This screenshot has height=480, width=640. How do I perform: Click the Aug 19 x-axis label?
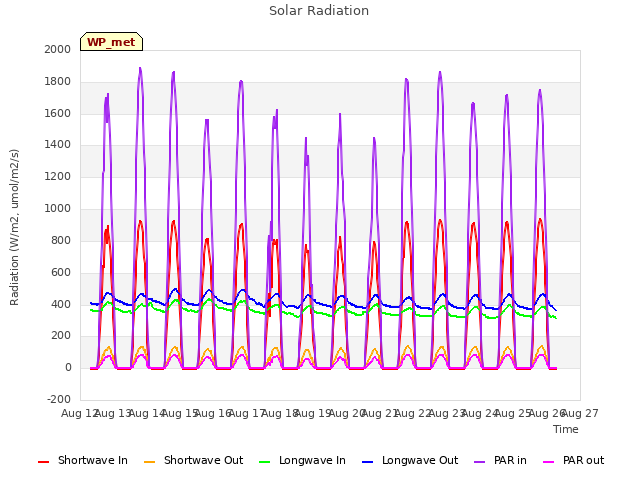[313, 413]
